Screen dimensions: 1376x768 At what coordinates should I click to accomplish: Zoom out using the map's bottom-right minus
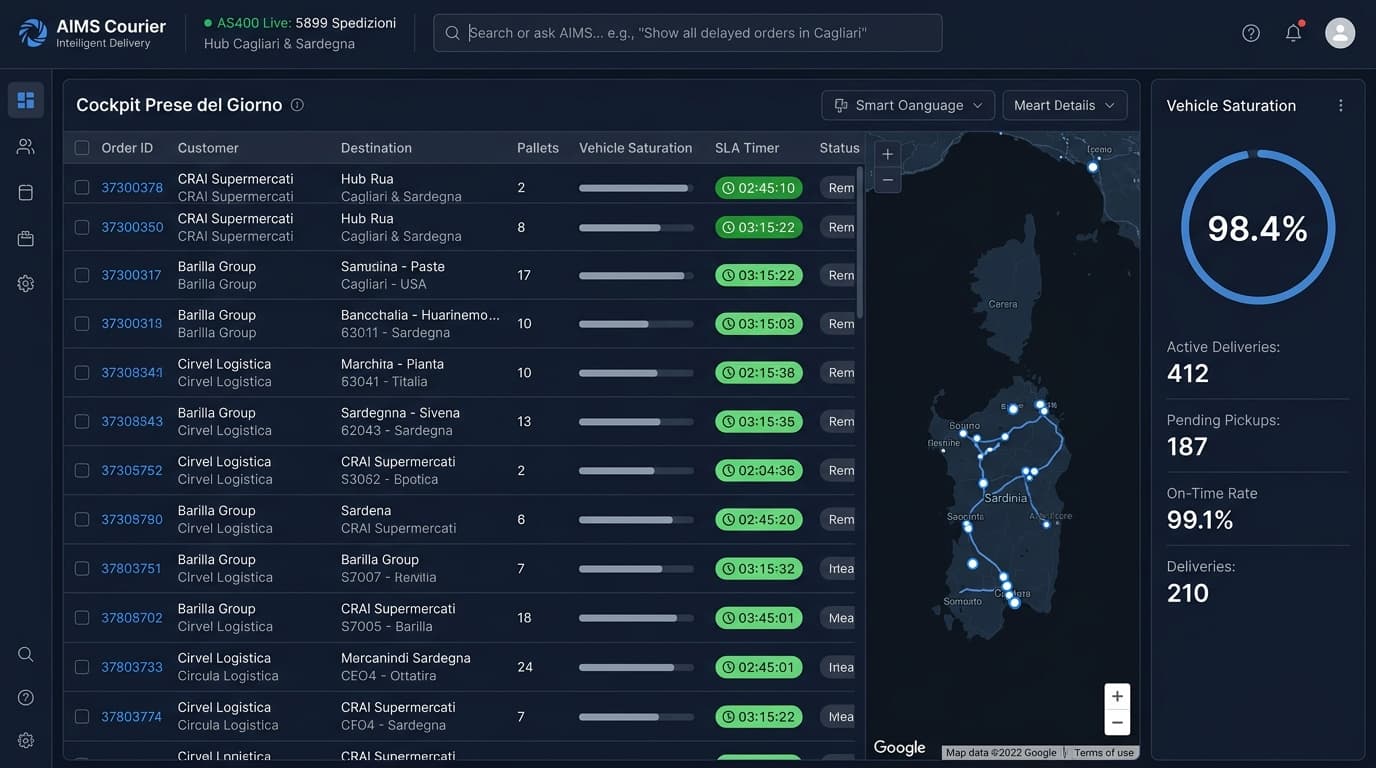tap(1117, 722)
